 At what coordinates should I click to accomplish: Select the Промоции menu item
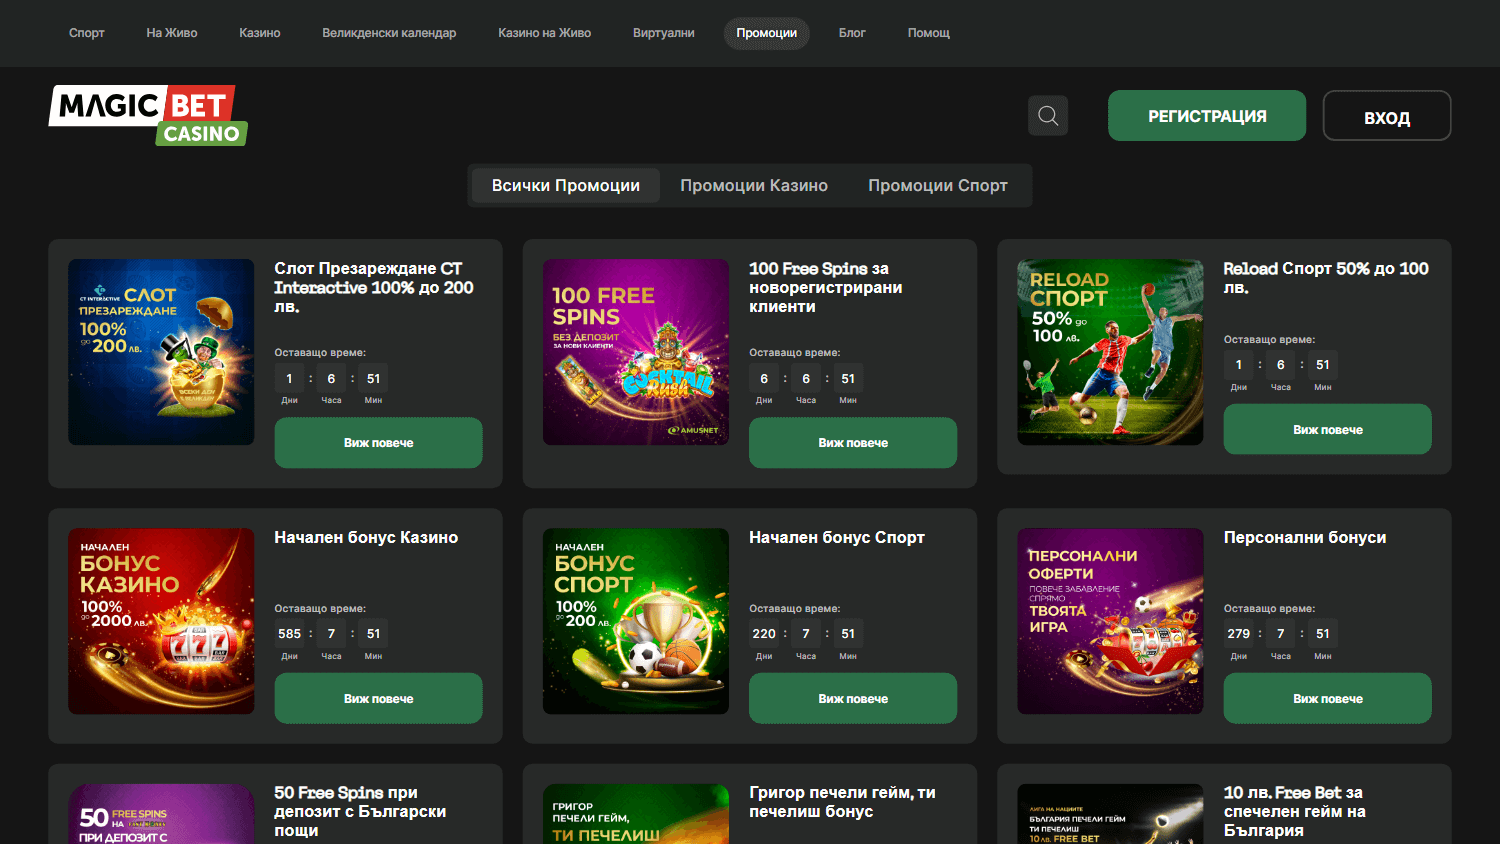point(767,33)
